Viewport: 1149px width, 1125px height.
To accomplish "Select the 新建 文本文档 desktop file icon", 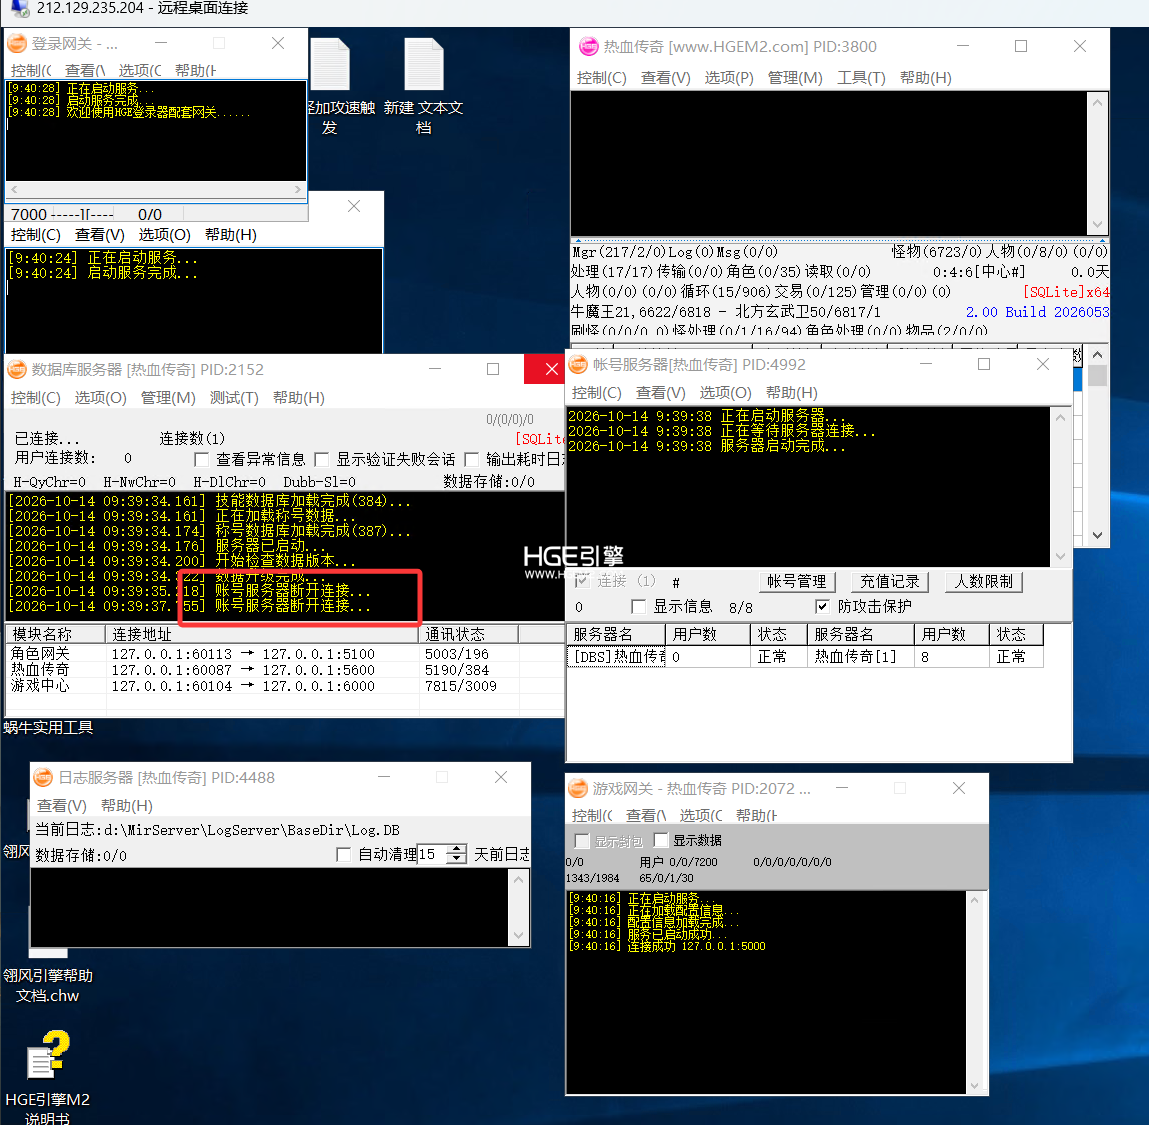I will (424, 86).
